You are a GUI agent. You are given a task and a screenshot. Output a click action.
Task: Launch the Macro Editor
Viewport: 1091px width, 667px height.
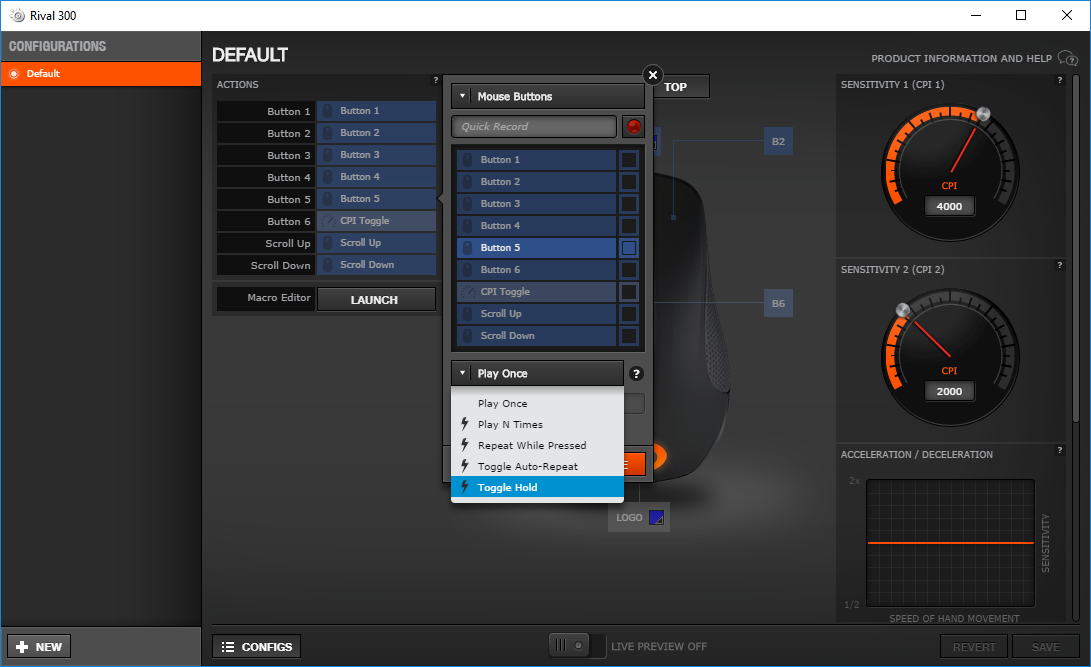pos(376,300)
